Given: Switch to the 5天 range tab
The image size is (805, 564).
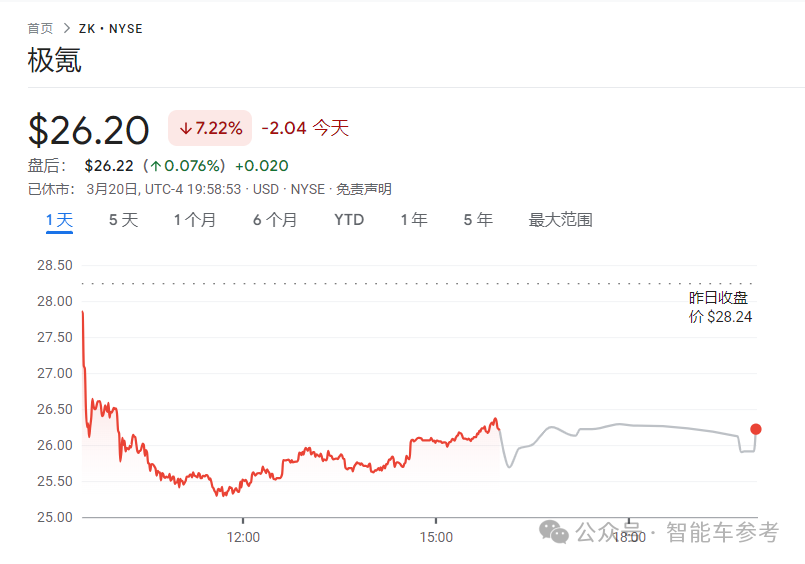Looking at the screenshot, I should coord(123,220).
